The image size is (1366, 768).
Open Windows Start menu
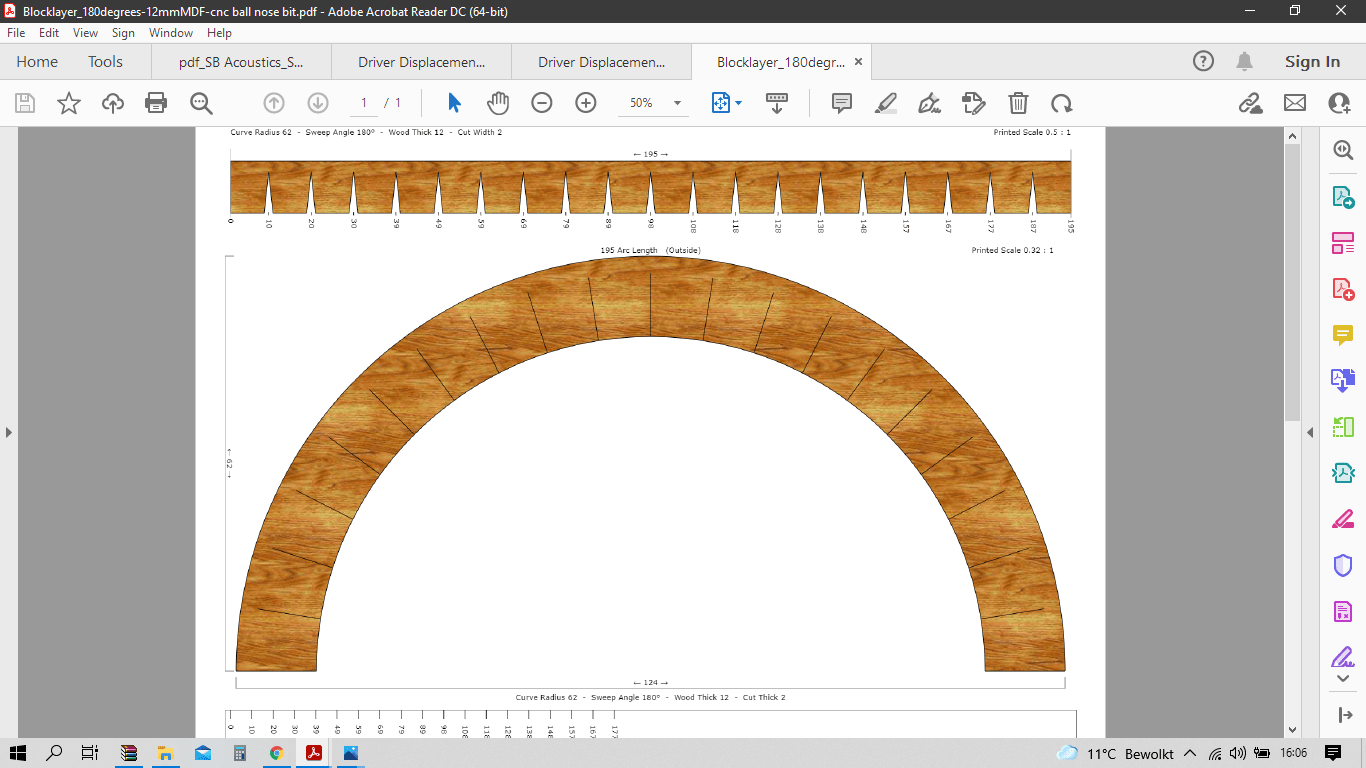18,753
